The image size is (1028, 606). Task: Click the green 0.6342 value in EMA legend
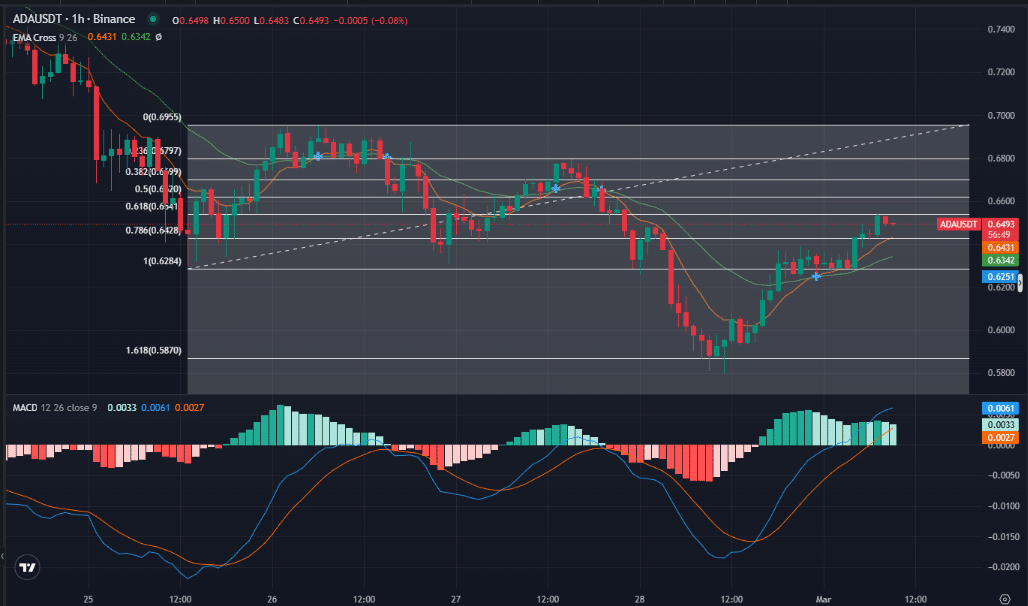(x=136, y=37)
